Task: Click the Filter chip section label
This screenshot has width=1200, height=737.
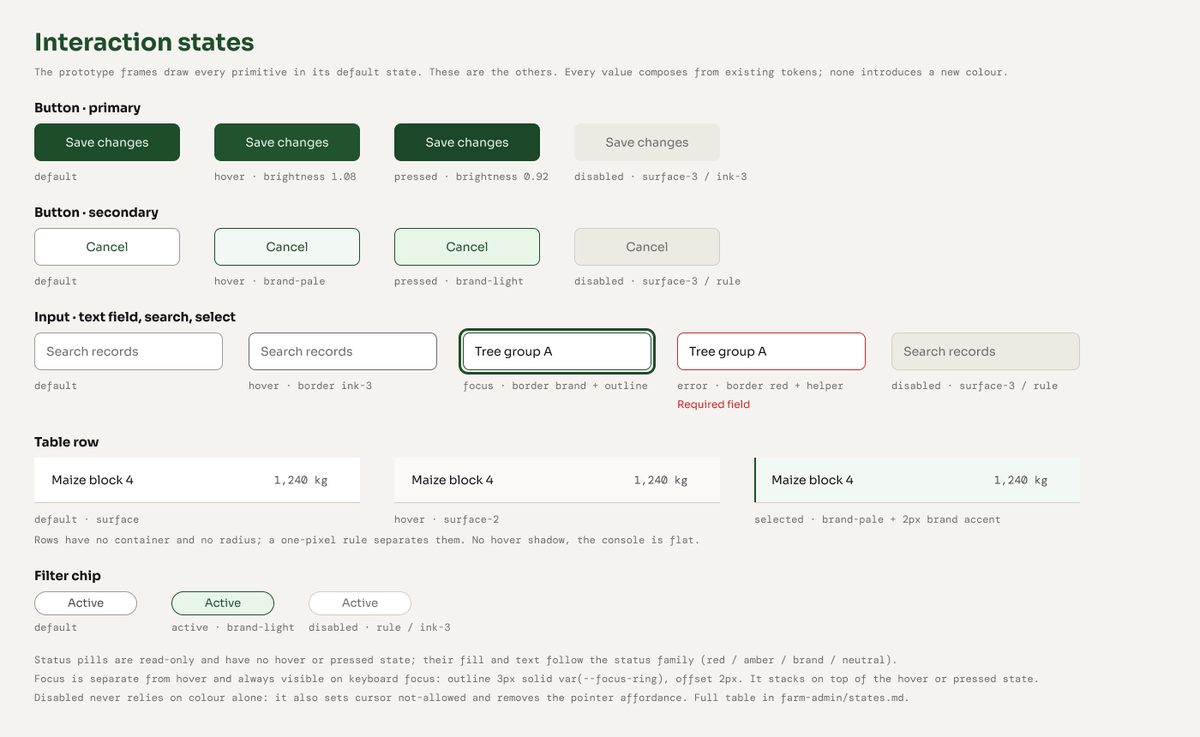Action: pyautogui.click(x=67, y=576)
